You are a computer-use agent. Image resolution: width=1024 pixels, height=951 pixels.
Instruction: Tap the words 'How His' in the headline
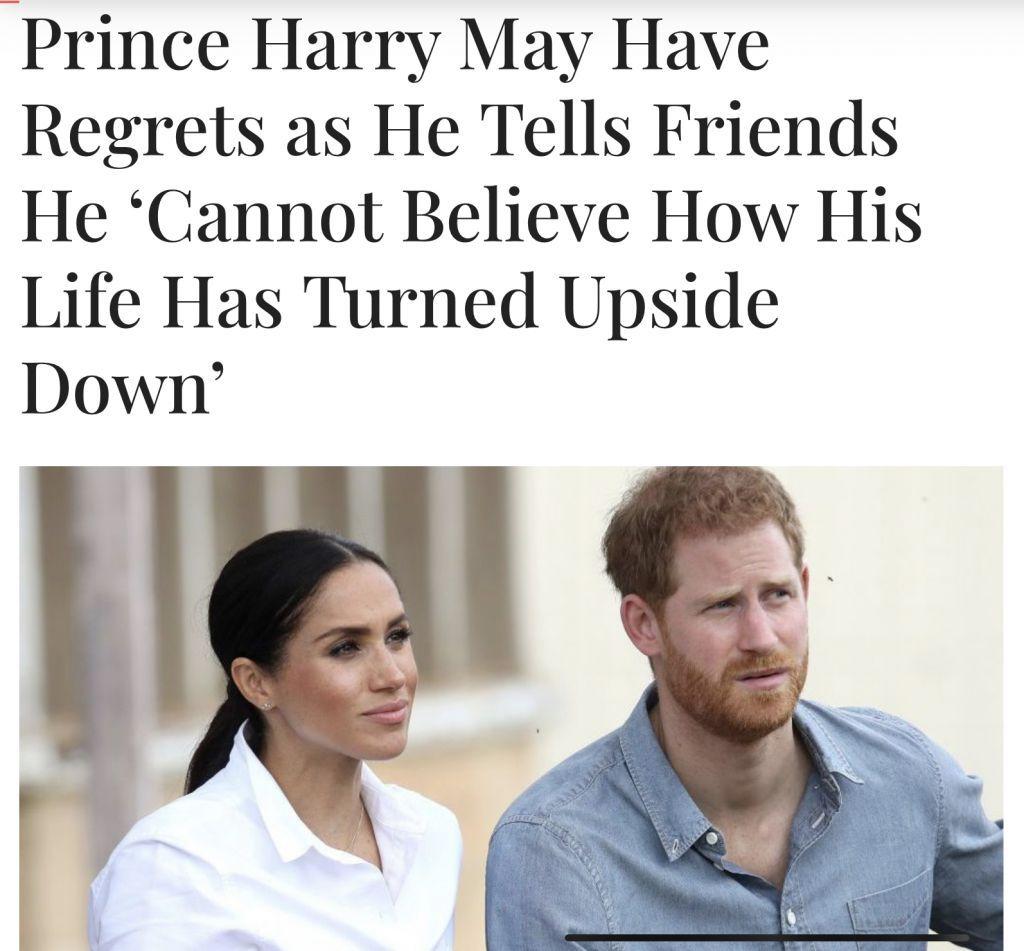pyautogui.click(x=786, y=216)
